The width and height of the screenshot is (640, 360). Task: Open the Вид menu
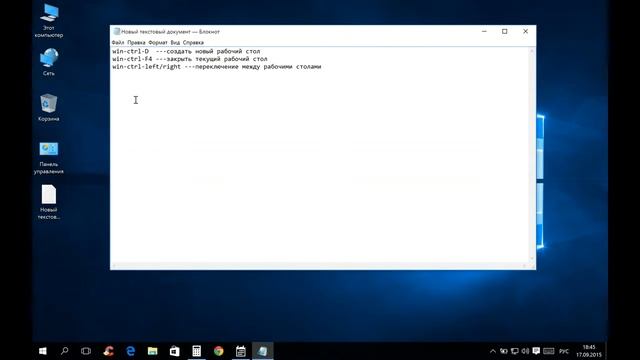tap(175, 42)
